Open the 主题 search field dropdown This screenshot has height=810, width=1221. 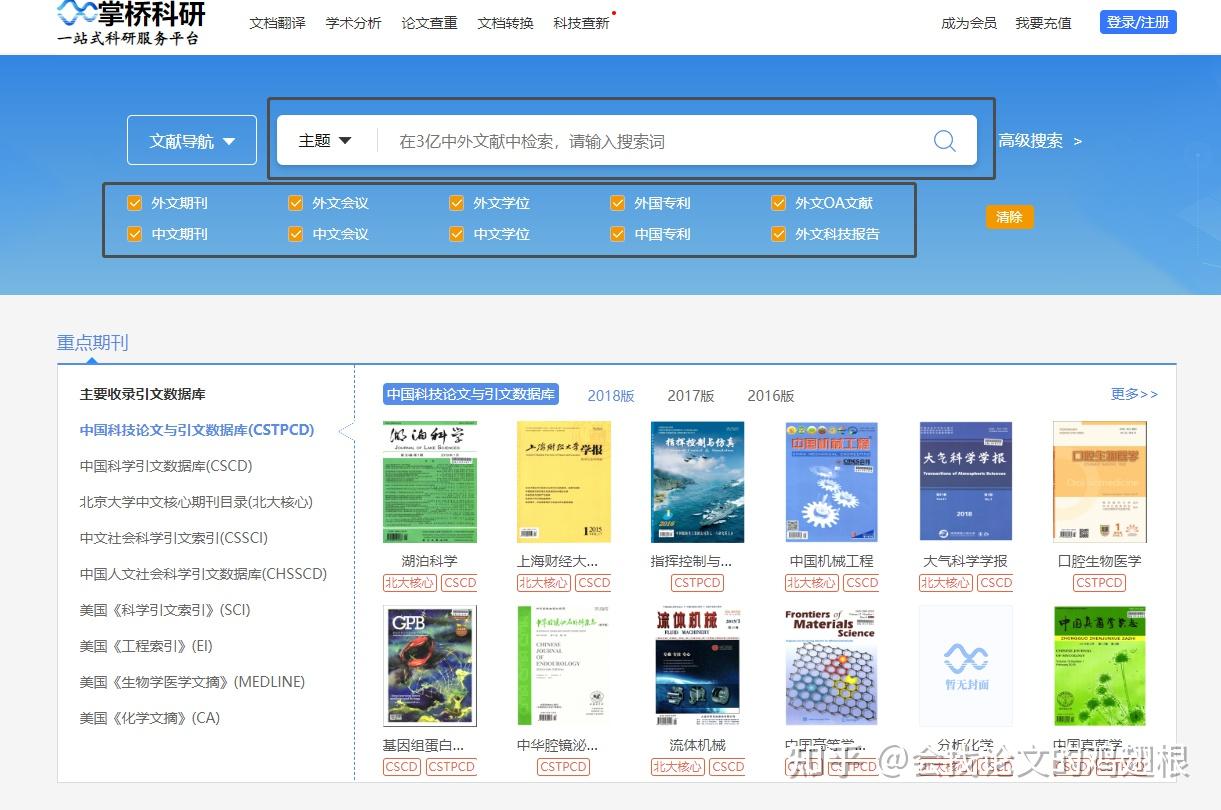coord(323,140)
